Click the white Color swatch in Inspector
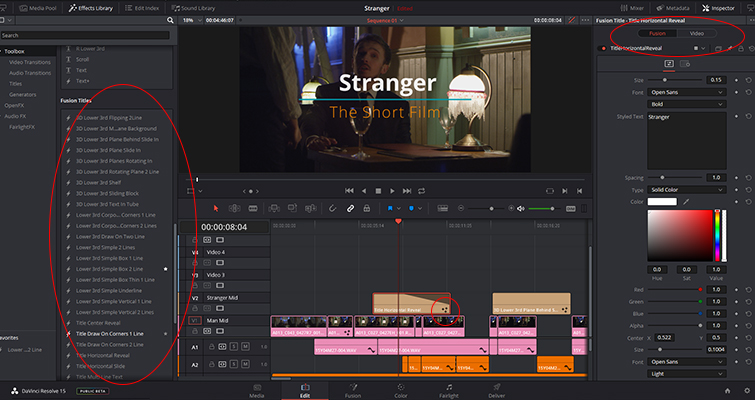The width and height of the screenshot is (755, 400). tap(662, 202)
